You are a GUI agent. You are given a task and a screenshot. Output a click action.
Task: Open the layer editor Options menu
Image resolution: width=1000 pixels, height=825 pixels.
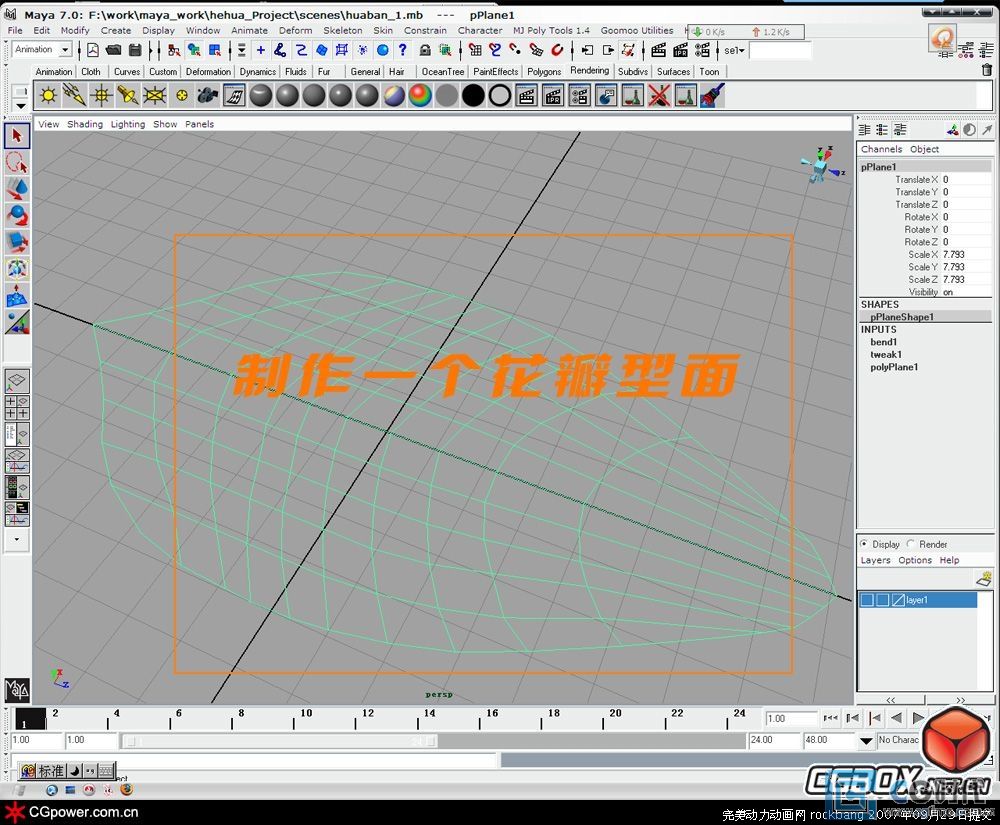pos(915,560)
